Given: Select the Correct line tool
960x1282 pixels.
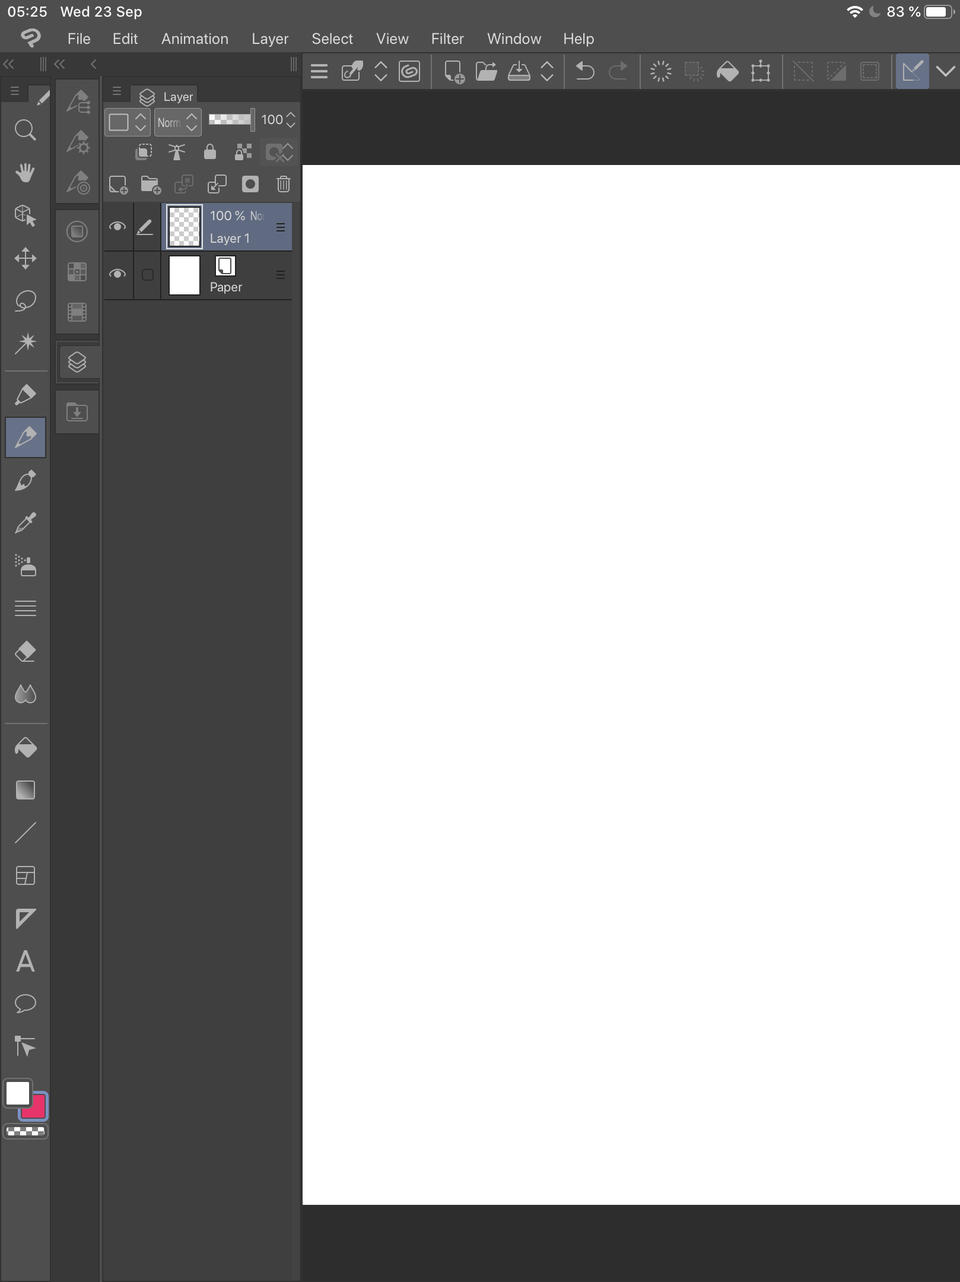Looking at the screenshot, I should (26, 1047).
